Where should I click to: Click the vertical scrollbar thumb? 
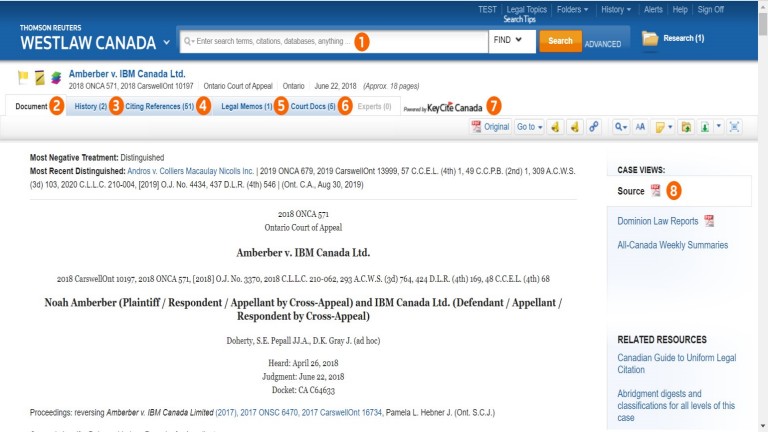763,23
